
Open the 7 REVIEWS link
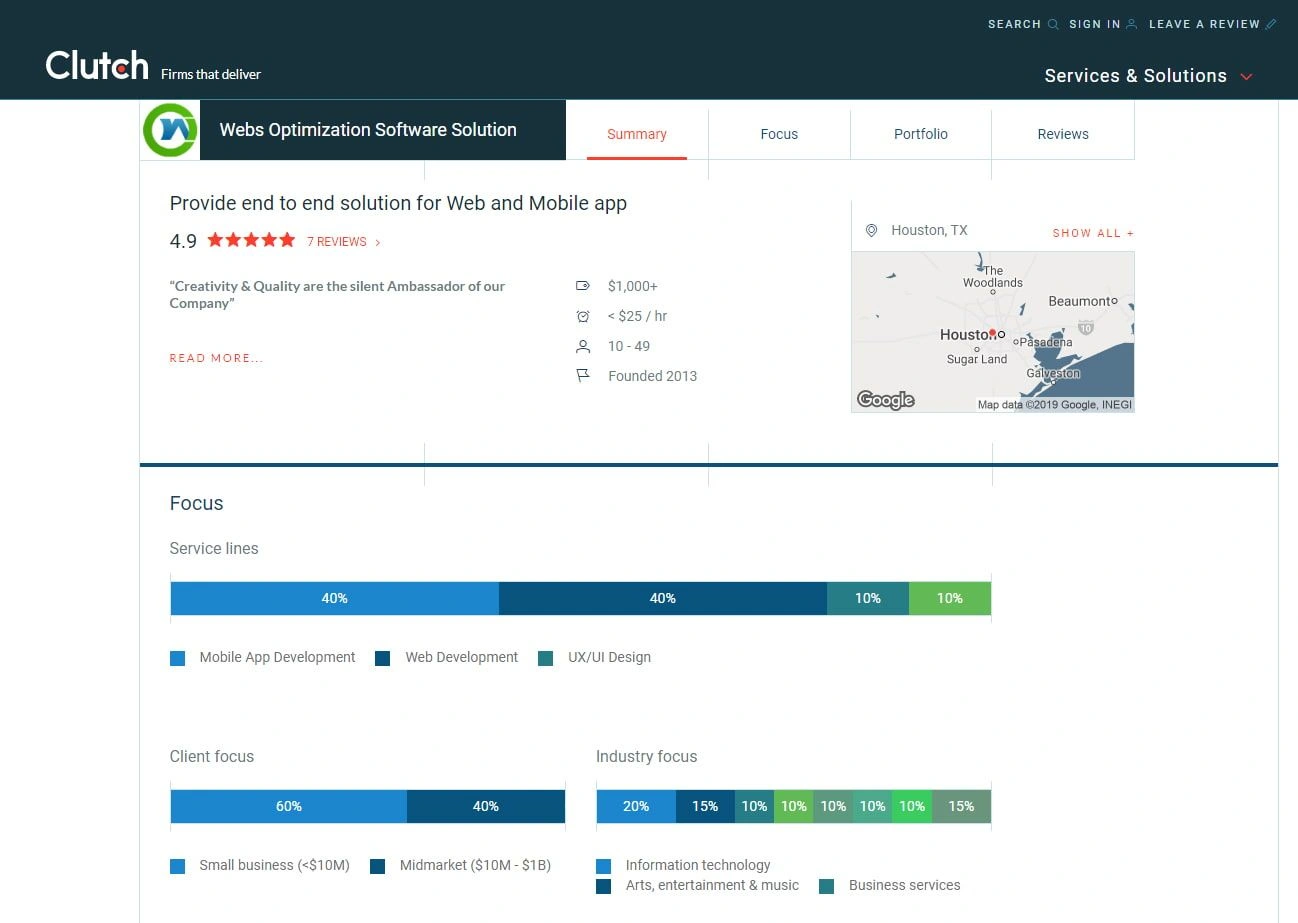pyautogui.click(x=337, y=242)
